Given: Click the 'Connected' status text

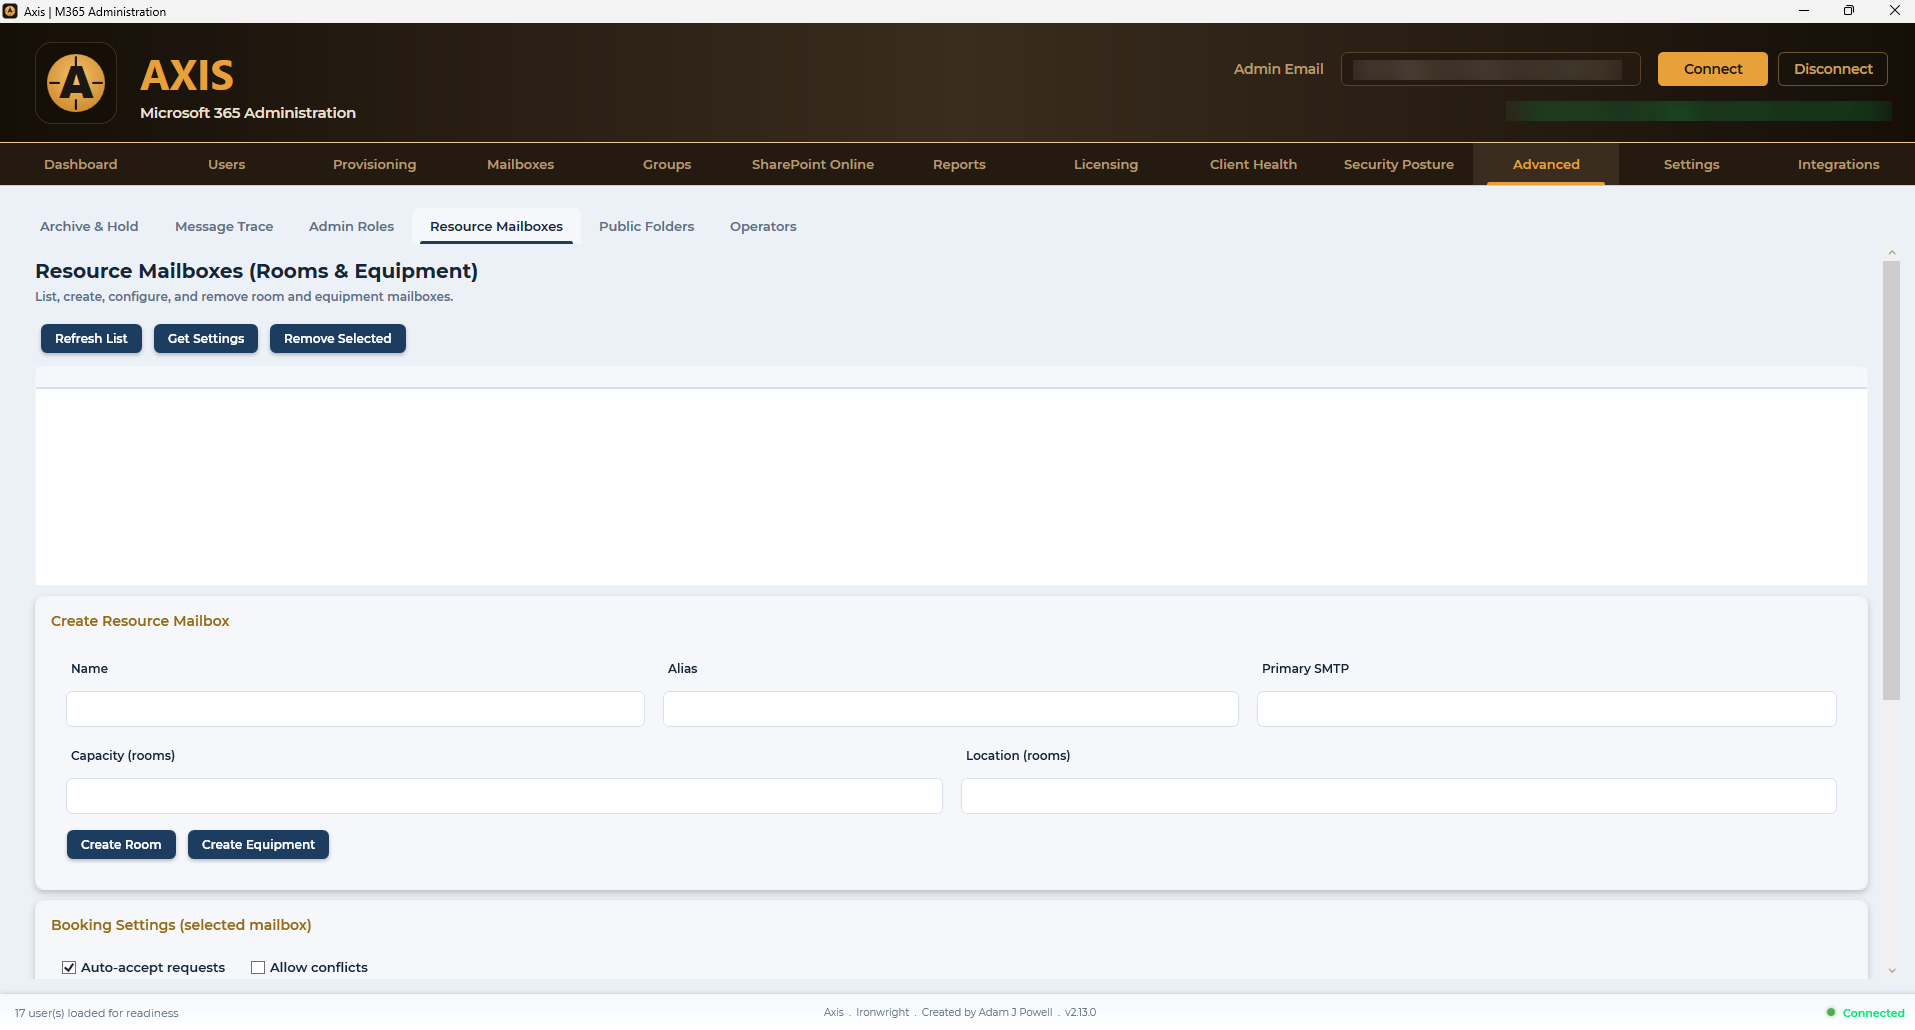Looking at the screenshot, I should point(1873,1013).
